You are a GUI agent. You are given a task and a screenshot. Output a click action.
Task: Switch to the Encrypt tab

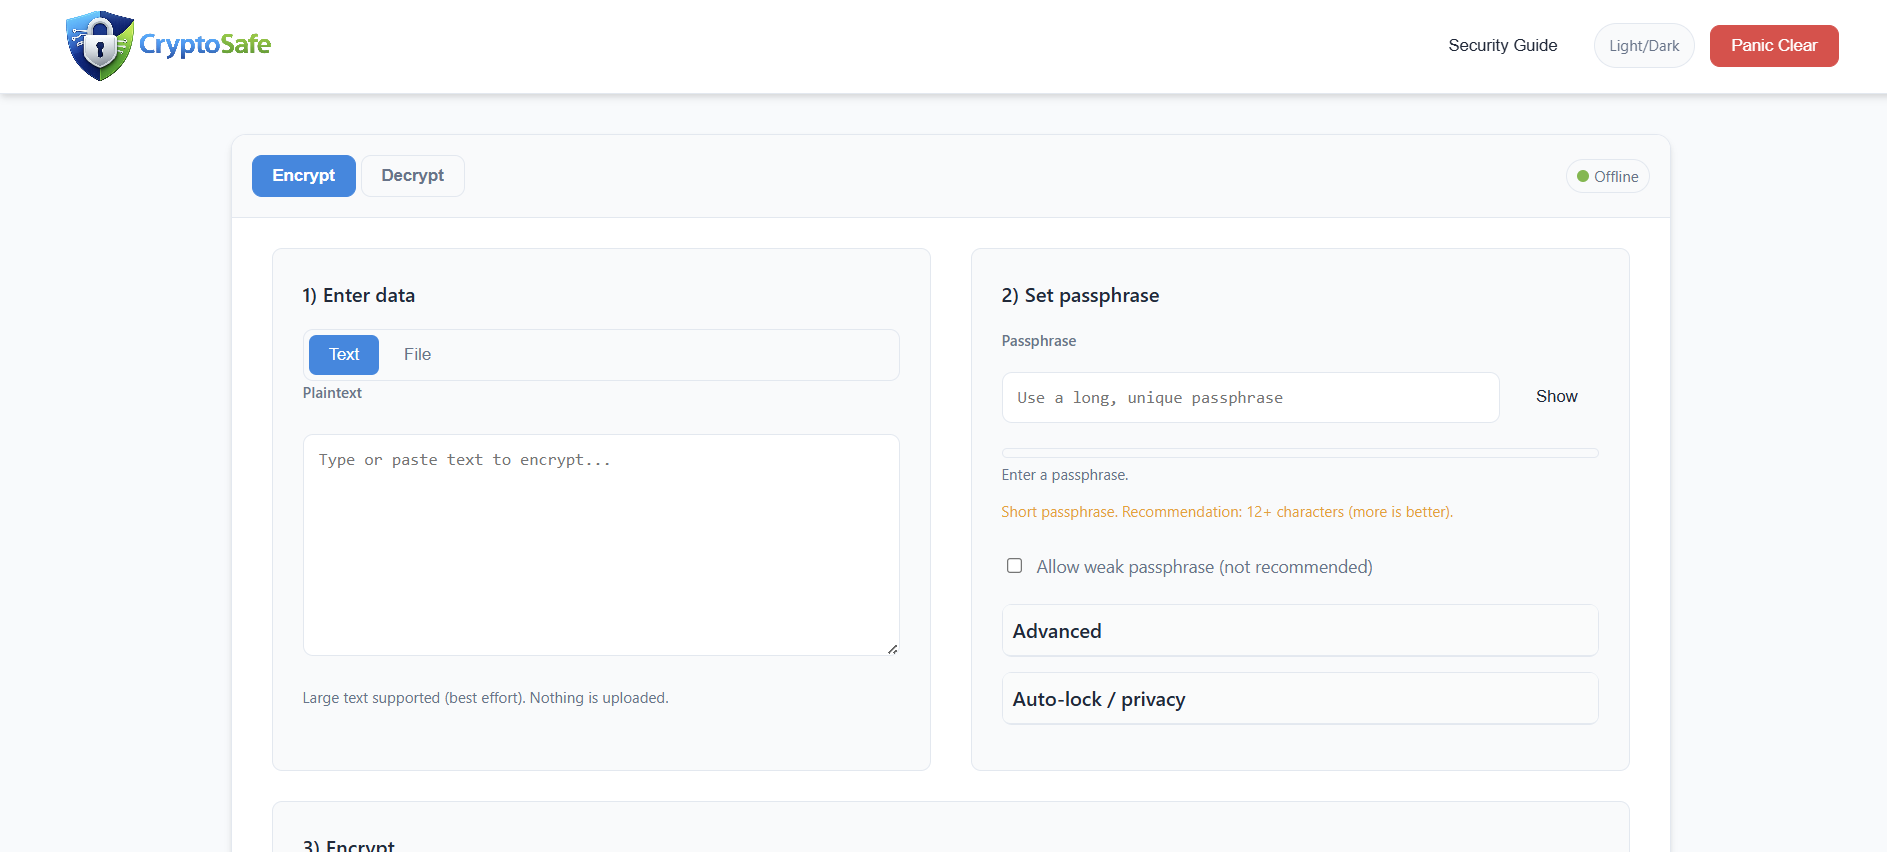click(303, 176)
